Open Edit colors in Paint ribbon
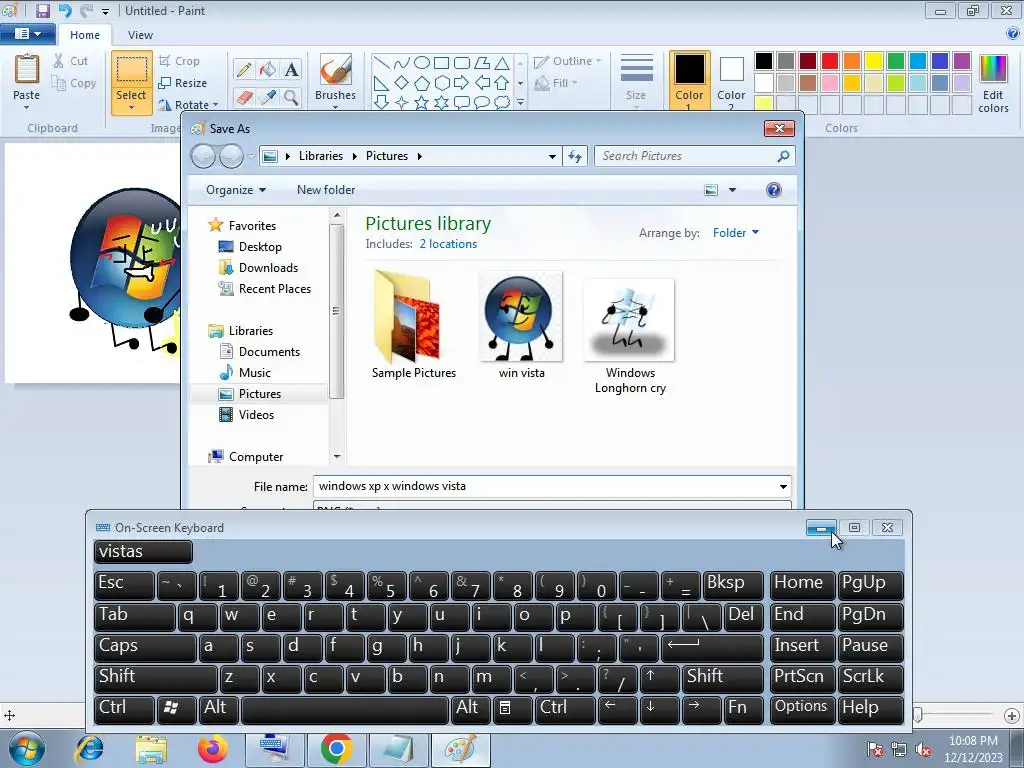This screenshot has width=1024, height=768. tap(993, 84)
